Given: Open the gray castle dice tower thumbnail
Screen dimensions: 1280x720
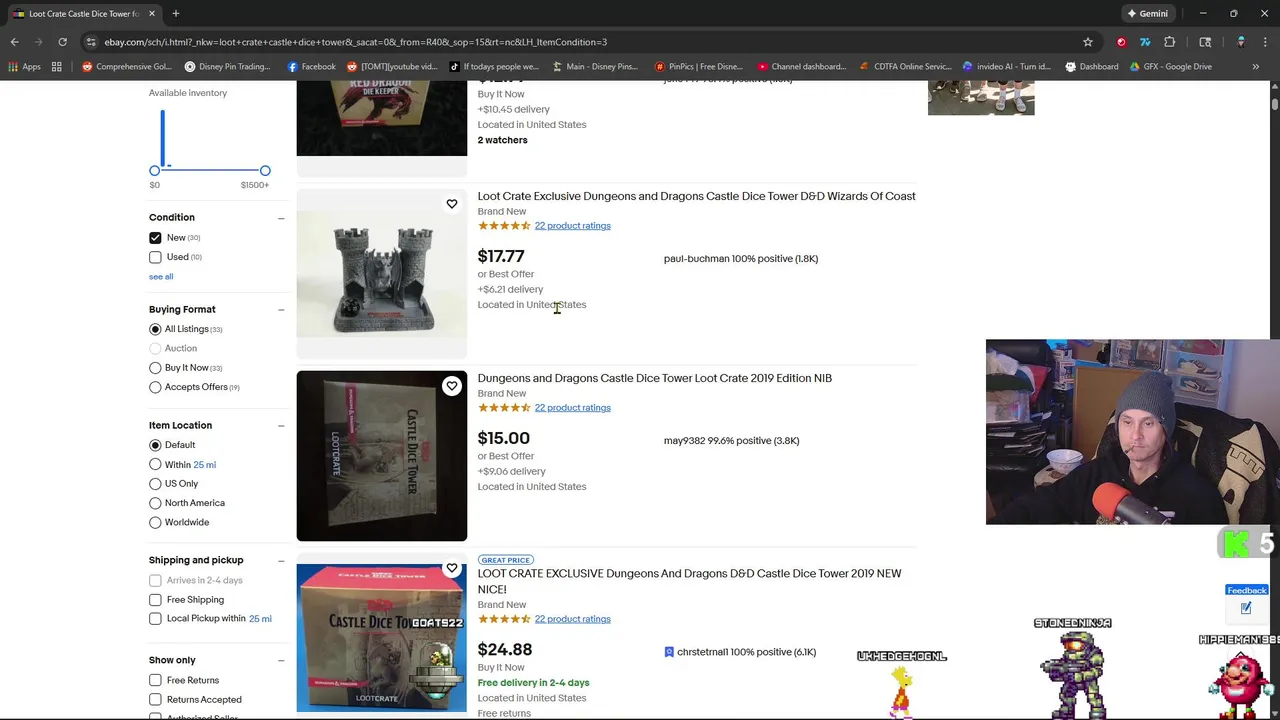Looking at the screenshot, I should (x=381, y=274).
